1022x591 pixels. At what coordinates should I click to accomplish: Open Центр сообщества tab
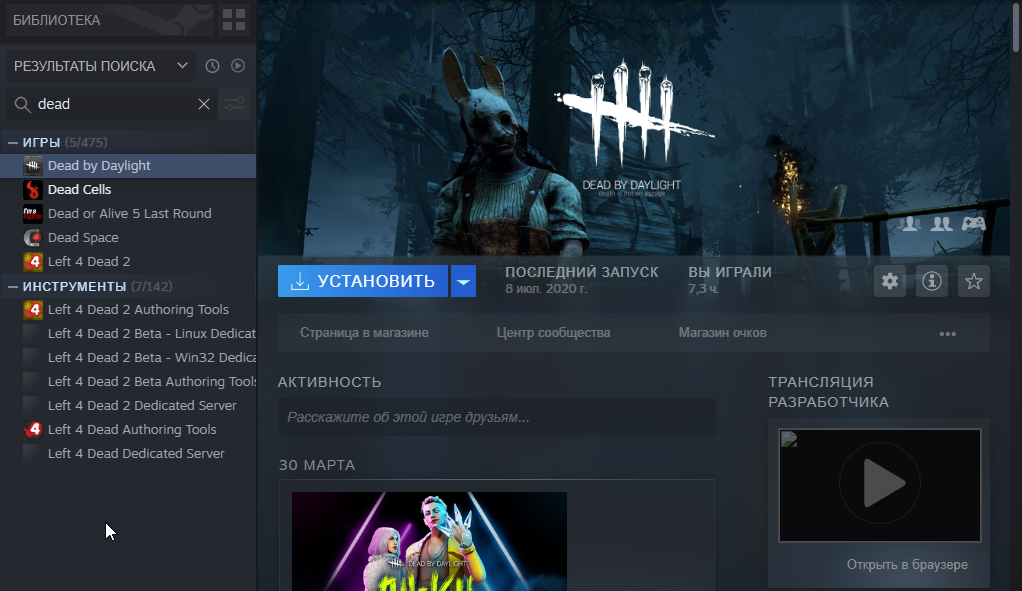point(553,332)
